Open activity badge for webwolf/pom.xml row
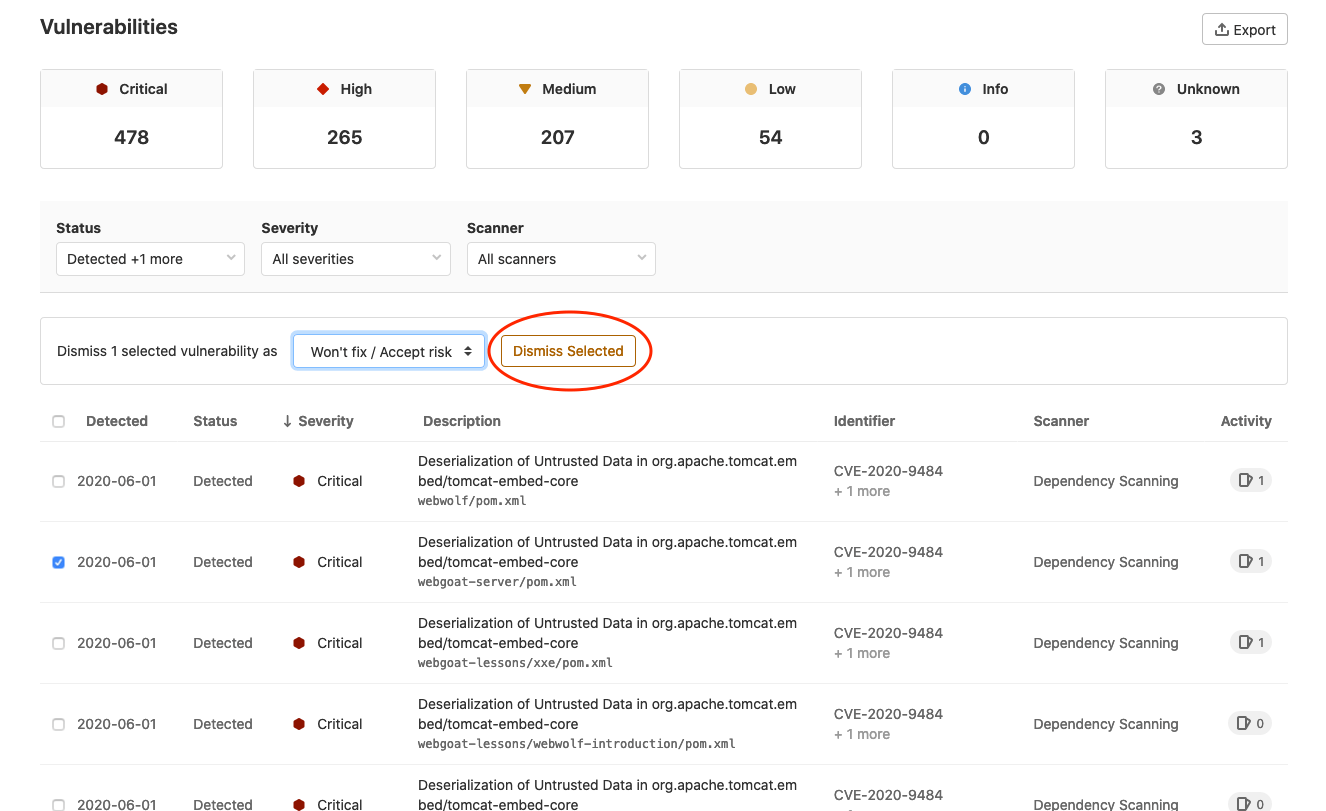 tap(1250, 481)
